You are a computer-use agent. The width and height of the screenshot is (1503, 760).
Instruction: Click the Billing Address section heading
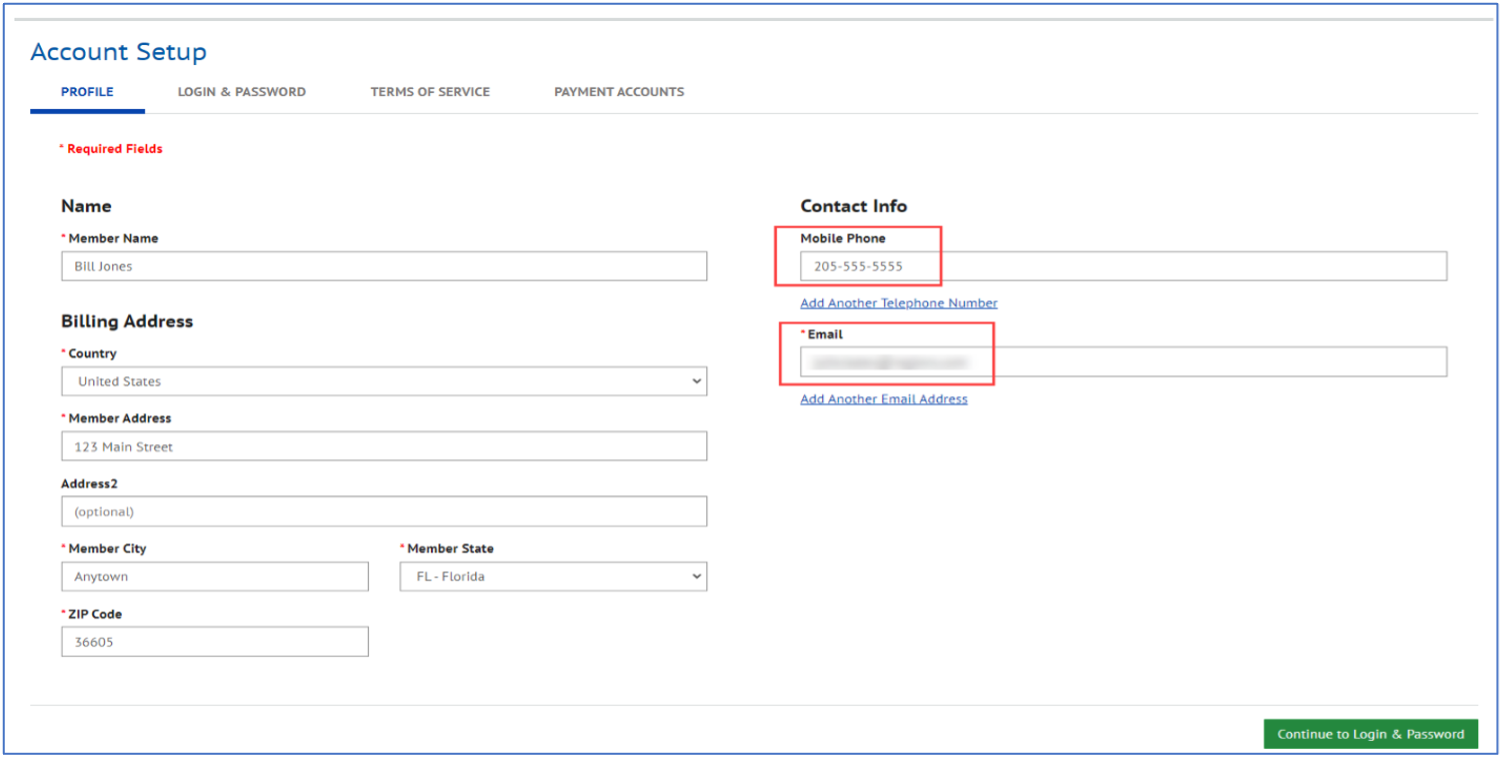(127, 321)
